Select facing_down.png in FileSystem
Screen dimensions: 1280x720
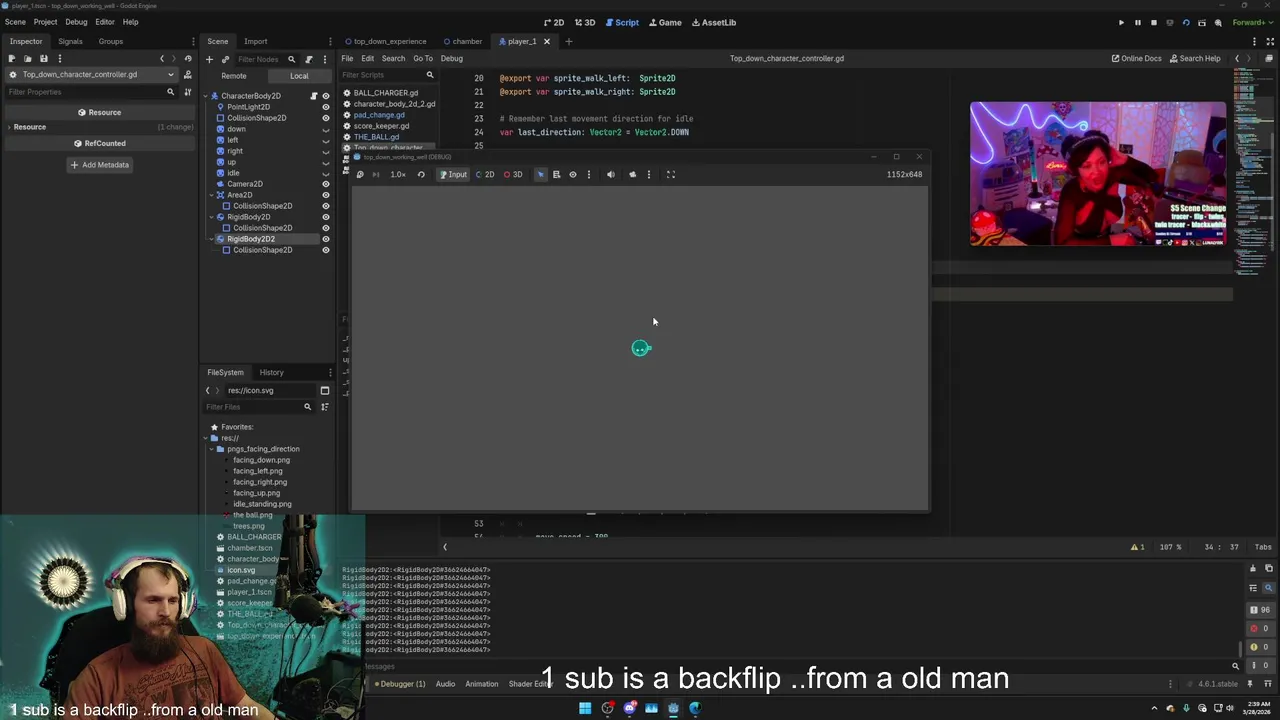[x=261, y=460]
